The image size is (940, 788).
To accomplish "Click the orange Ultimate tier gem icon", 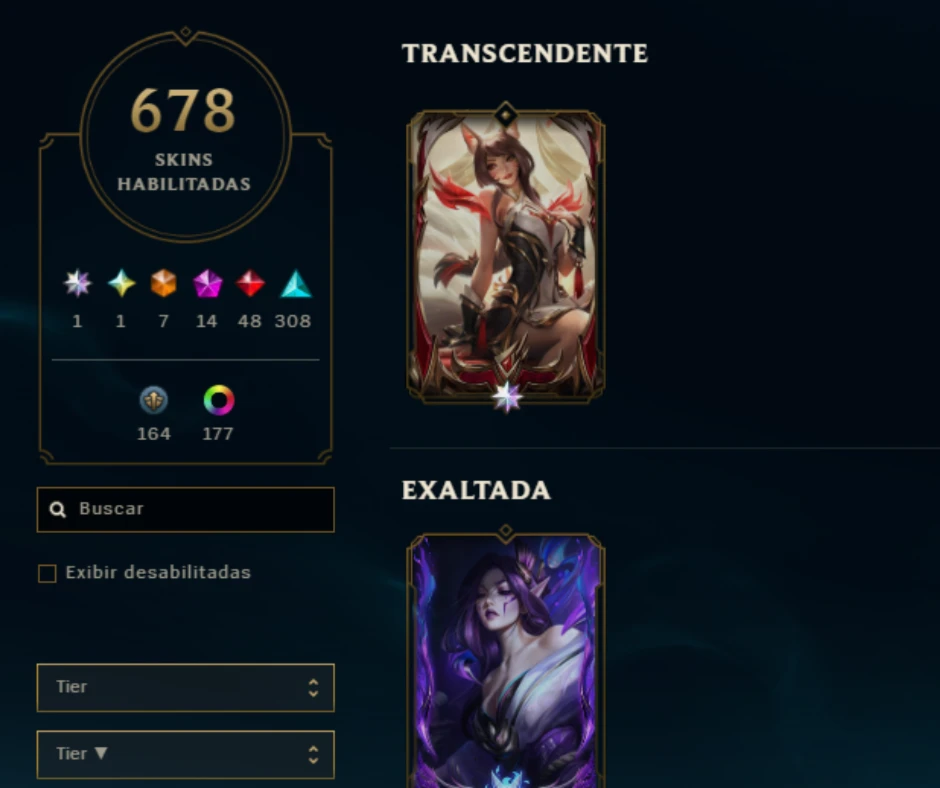I will coord(164,284).
